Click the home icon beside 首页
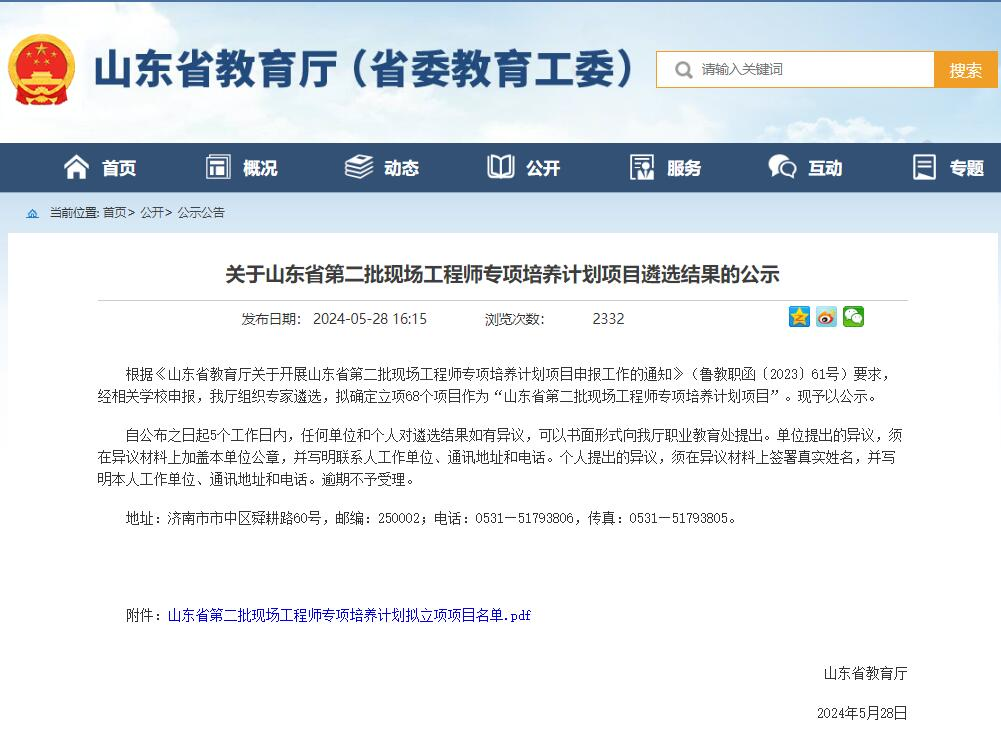 tap(76, 167)
